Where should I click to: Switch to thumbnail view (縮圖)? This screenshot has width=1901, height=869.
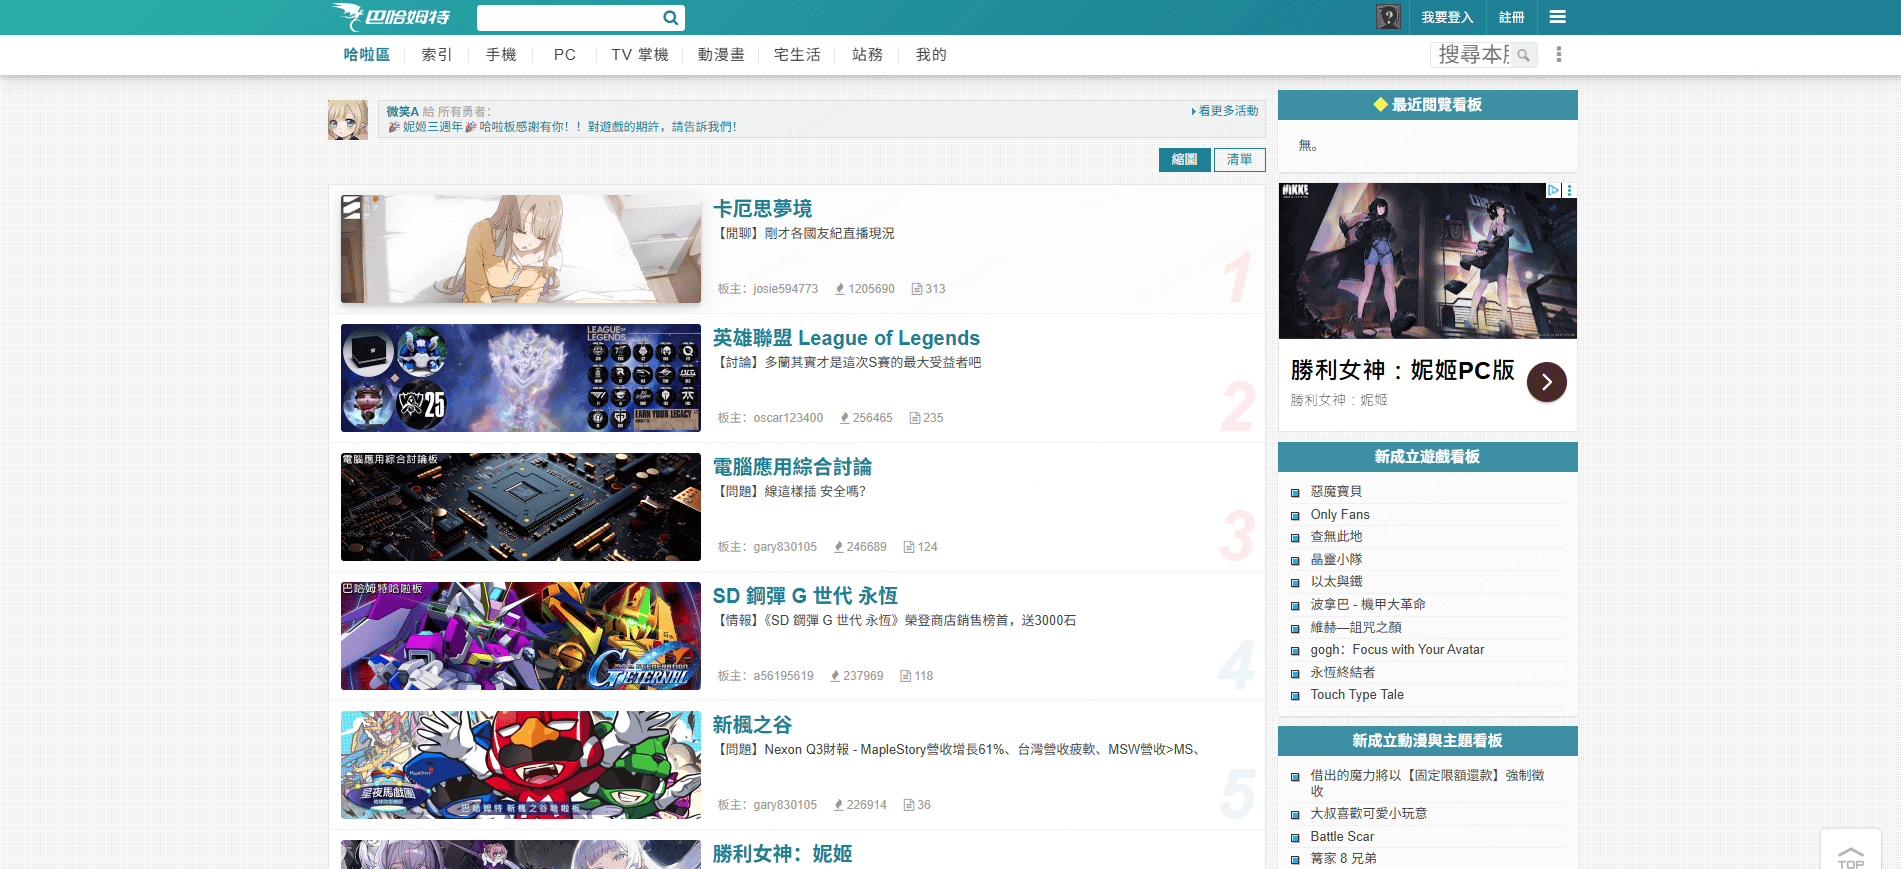(1184, 160)
